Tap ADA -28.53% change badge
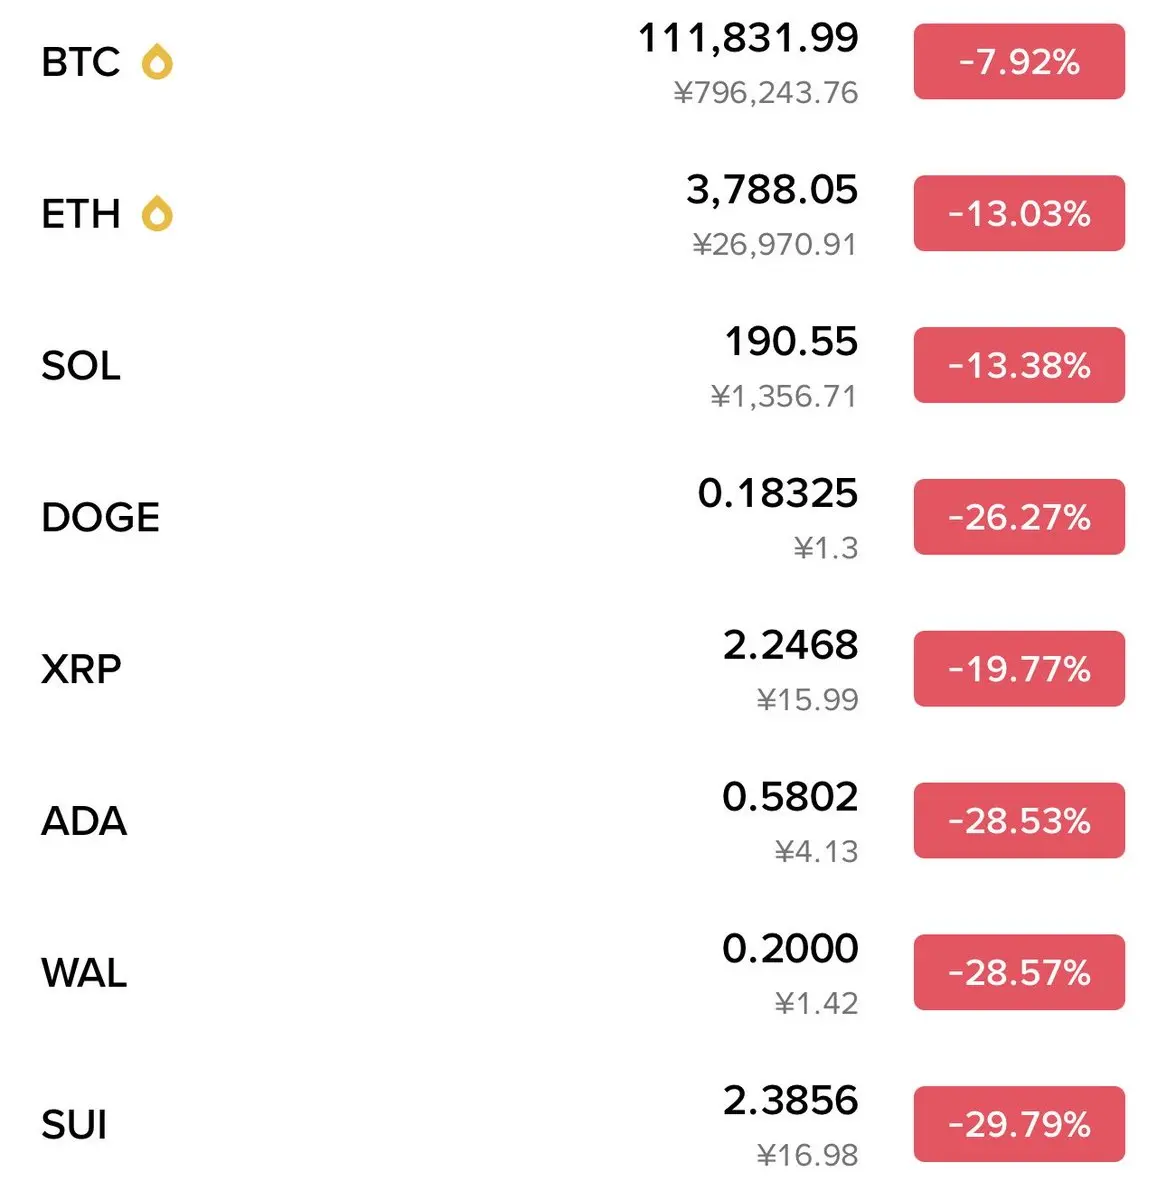Viewport: 1166px width, 1200px height. click(1019, 821)
